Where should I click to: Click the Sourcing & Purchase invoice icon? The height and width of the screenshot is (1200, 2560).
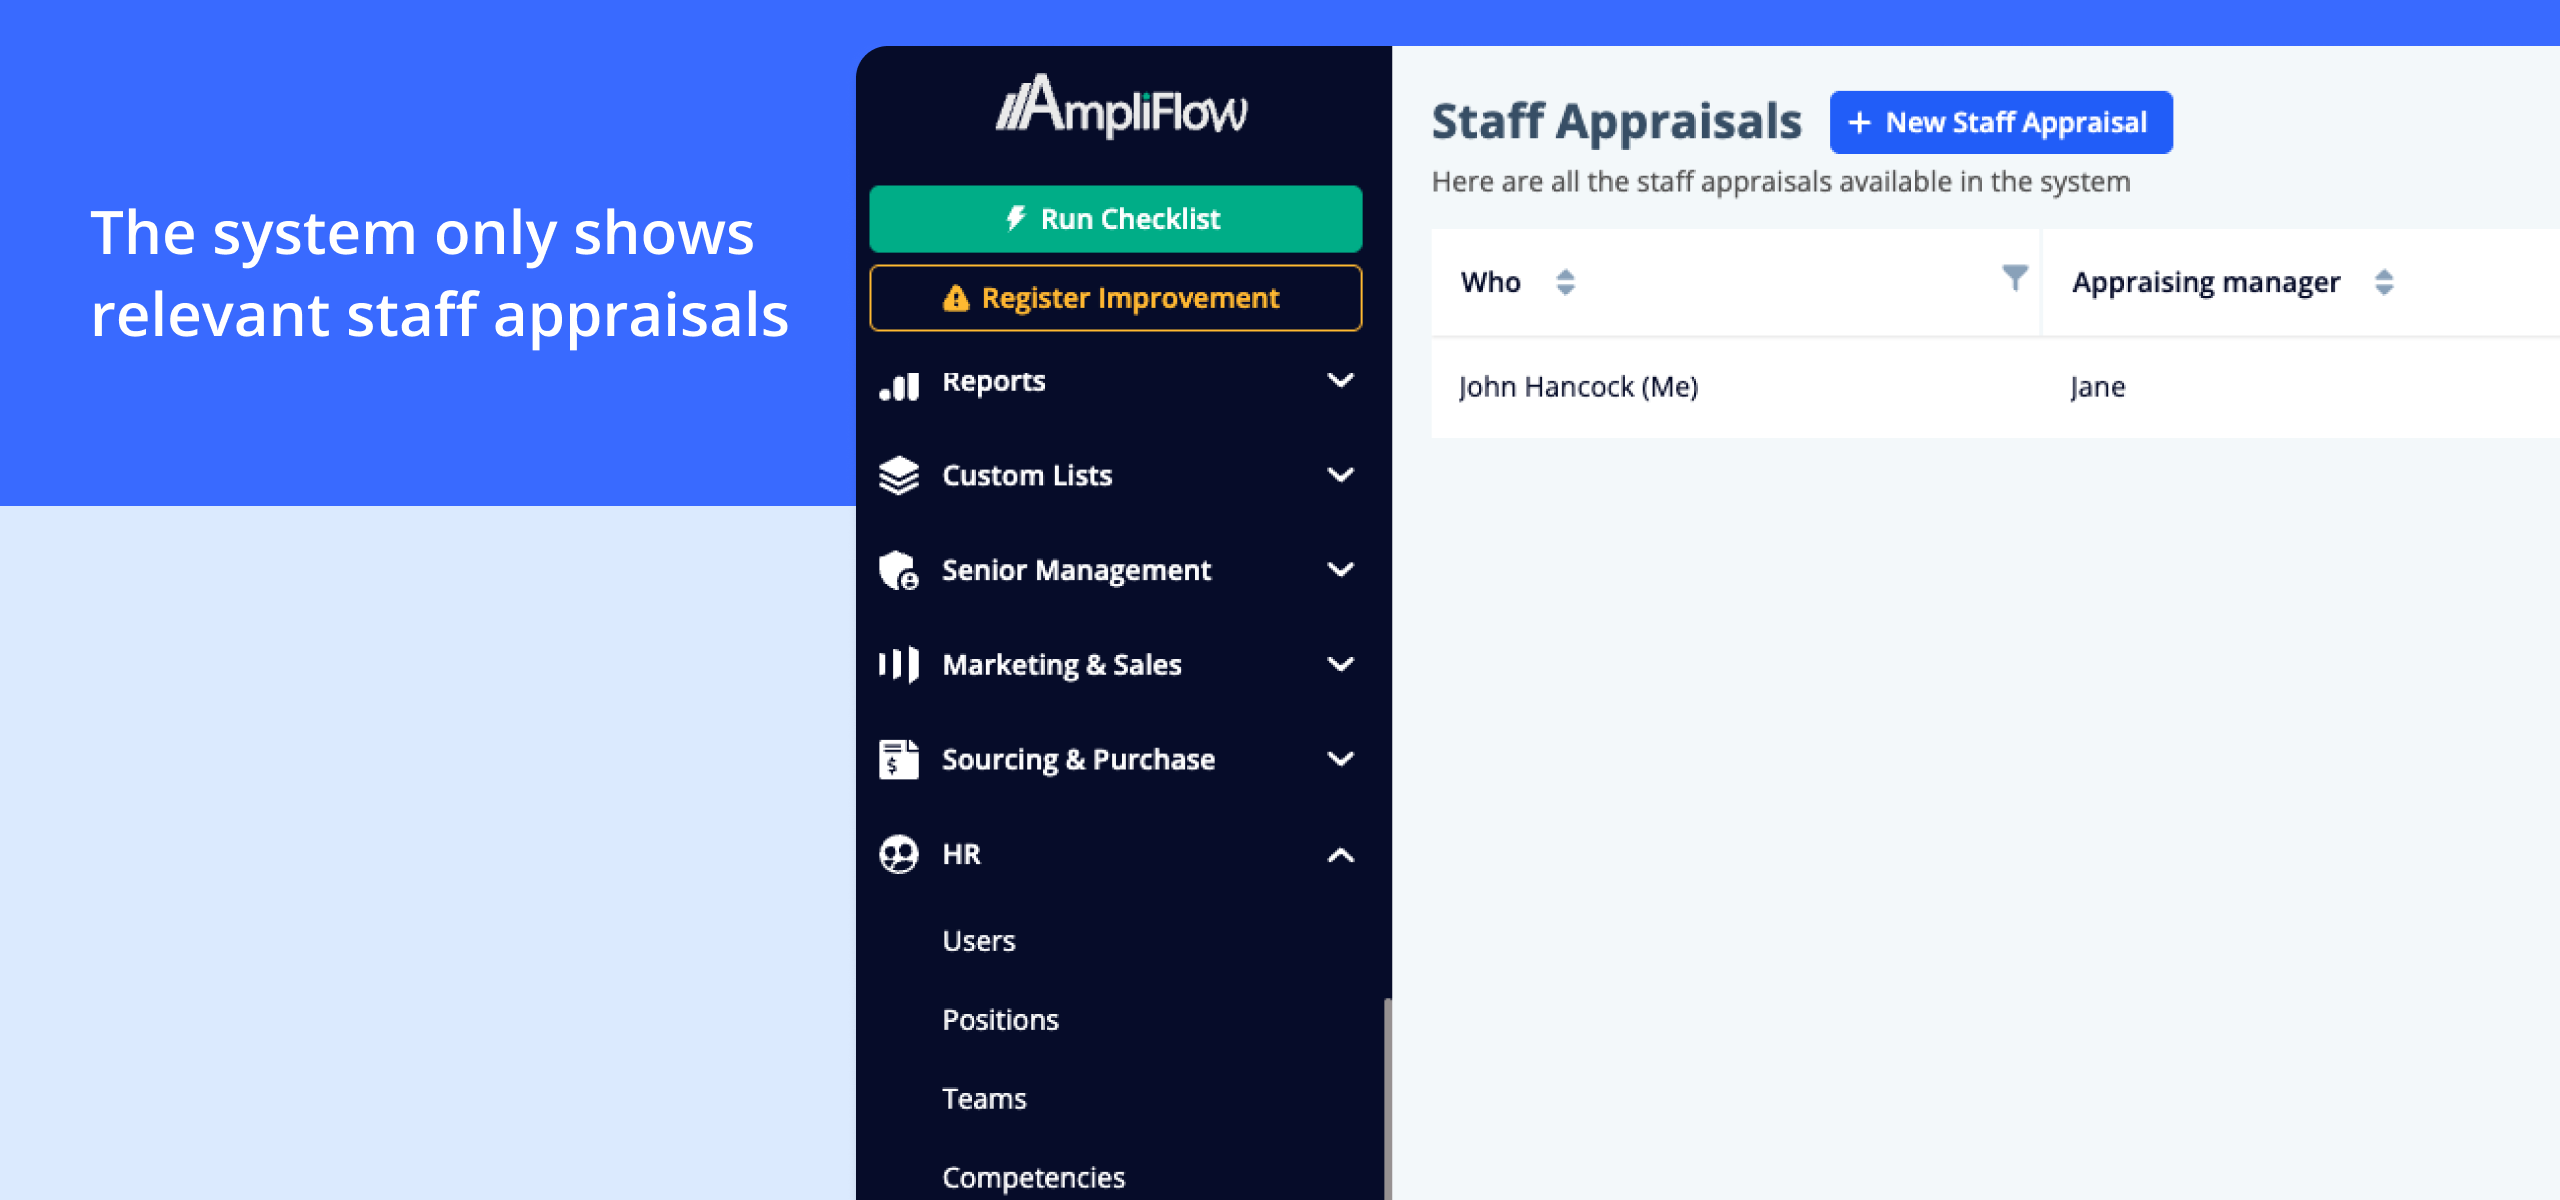898,759
